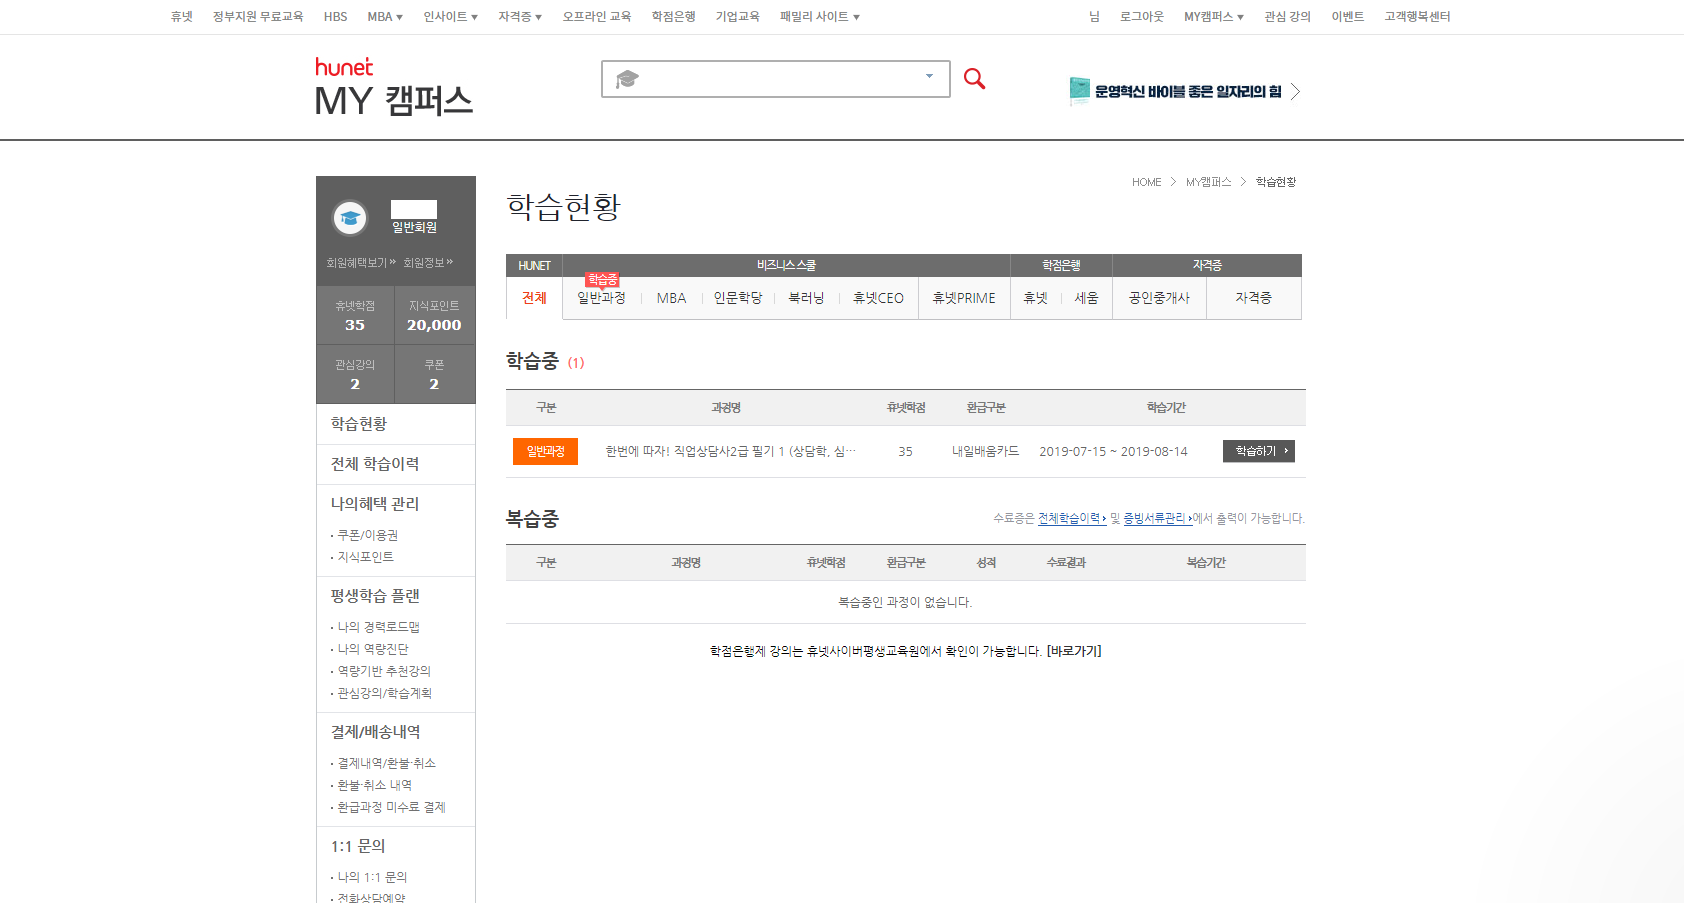
Task: Select the 북러닝 tab
Action: [x=806, y=298]
